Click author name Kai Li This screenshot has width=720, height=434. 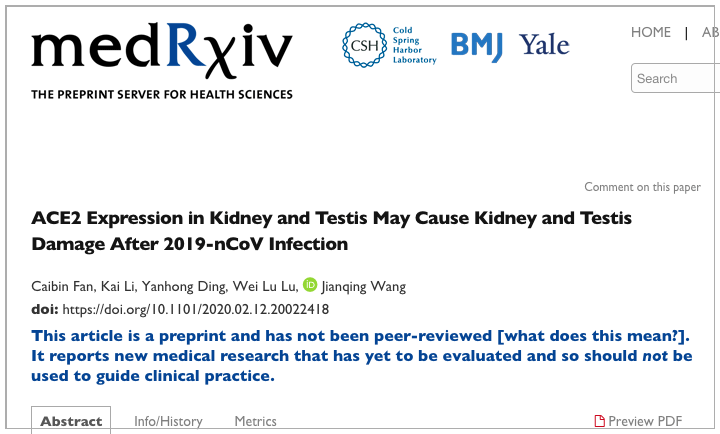pos(118,286)
